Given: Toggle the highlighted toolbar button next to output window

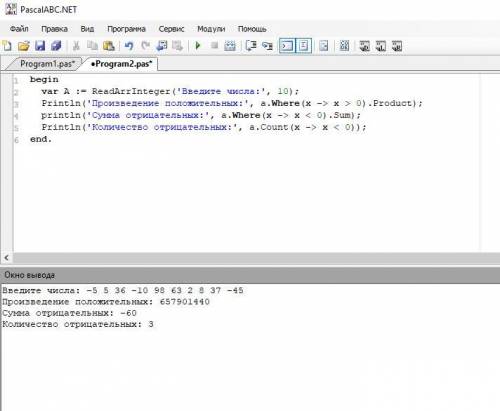Looking at the screenshot, I should [x=304, y=46].
